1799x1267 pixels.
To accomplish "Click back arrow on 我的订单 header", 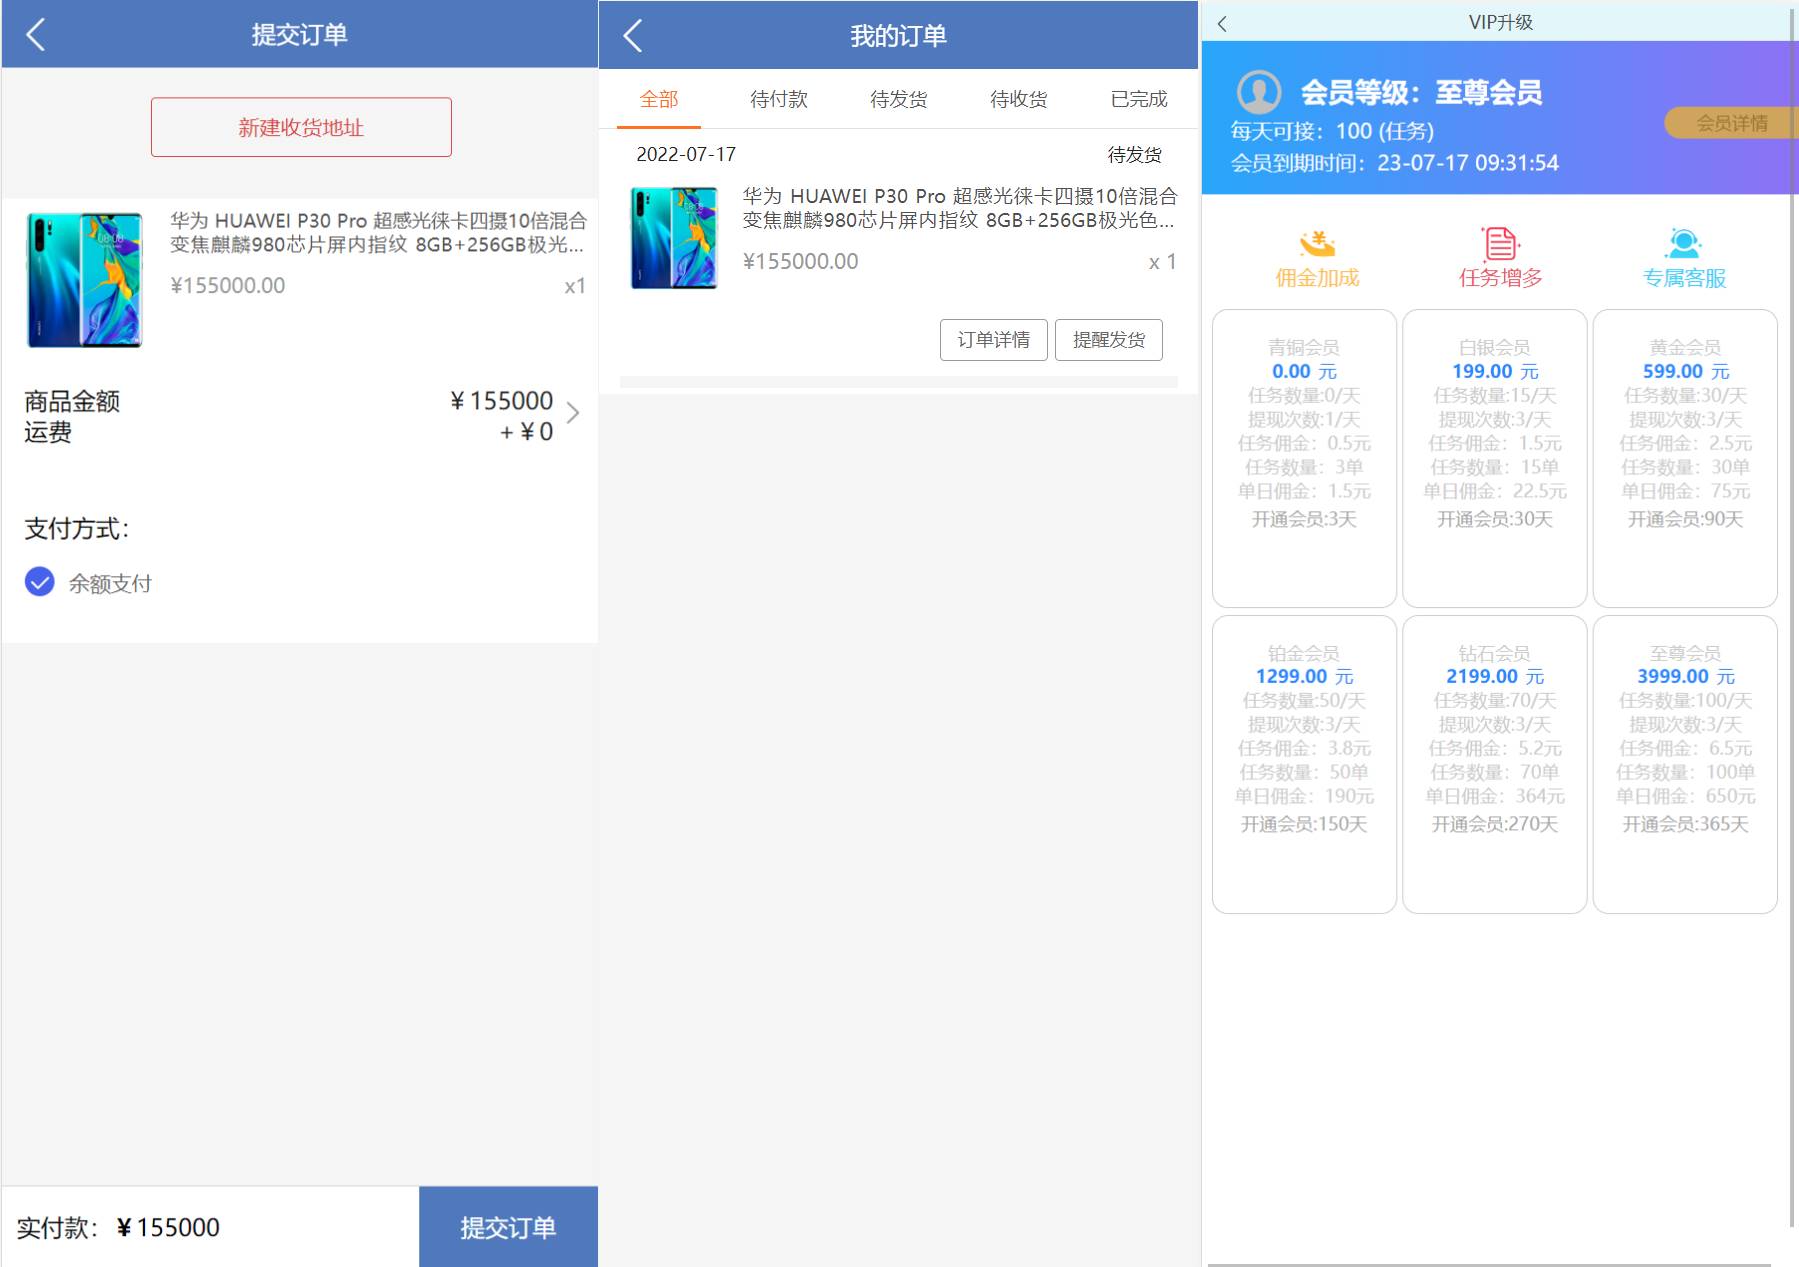I will (x=632, y=36).
